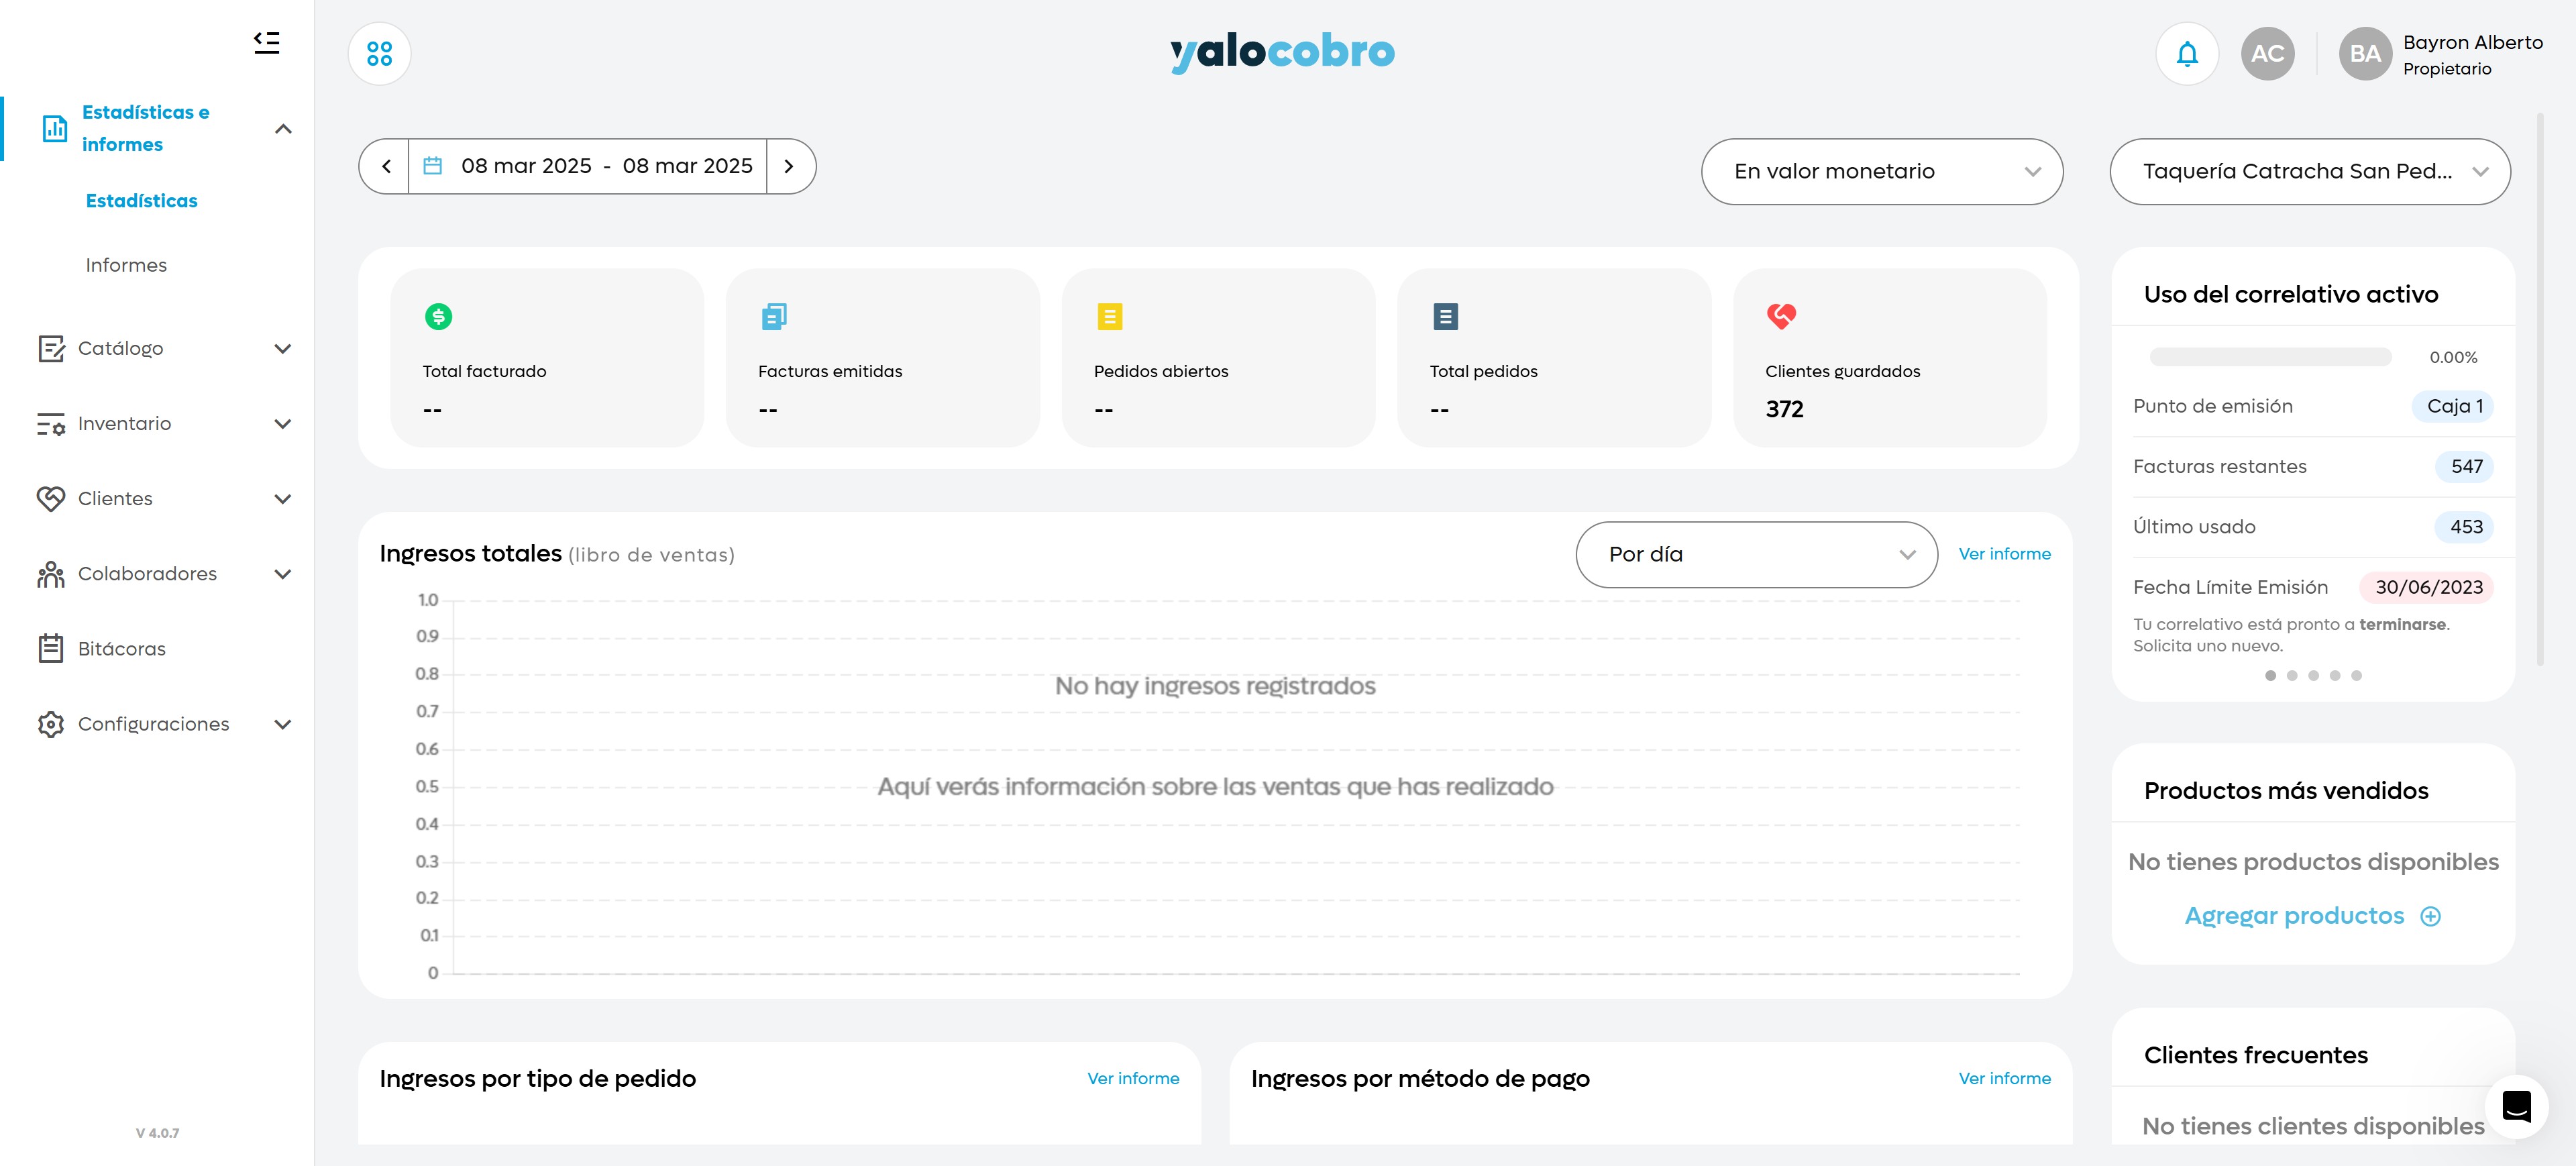Open the notifications bell
Image resolution: width=2576 pixels, height=1166 pixels.
point(2187,54)
